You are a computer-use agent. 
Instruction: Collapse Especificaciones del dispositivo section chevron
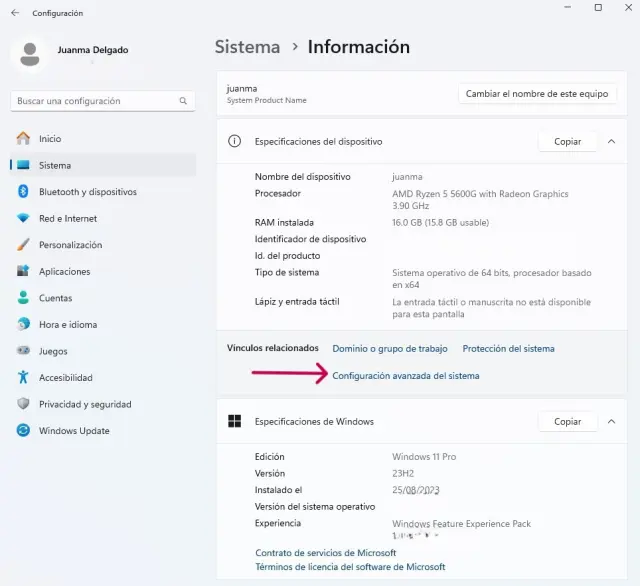pos(611,142)
